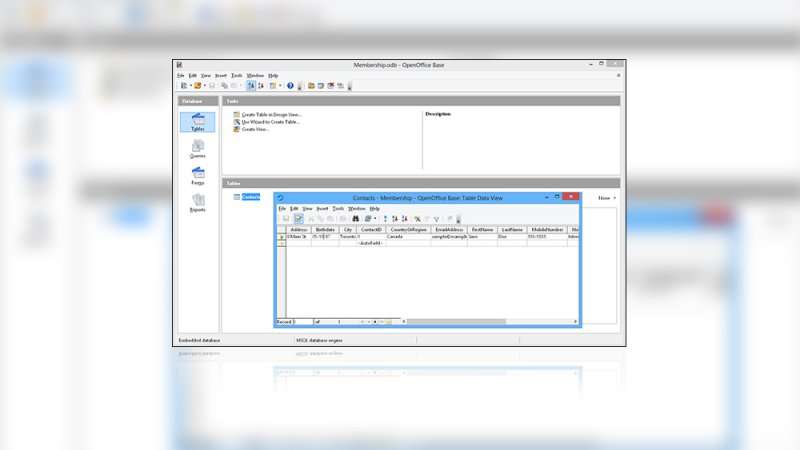Open Window menu in Table Data View
Viewport: 800px width, 450px height.
point(357,209)
